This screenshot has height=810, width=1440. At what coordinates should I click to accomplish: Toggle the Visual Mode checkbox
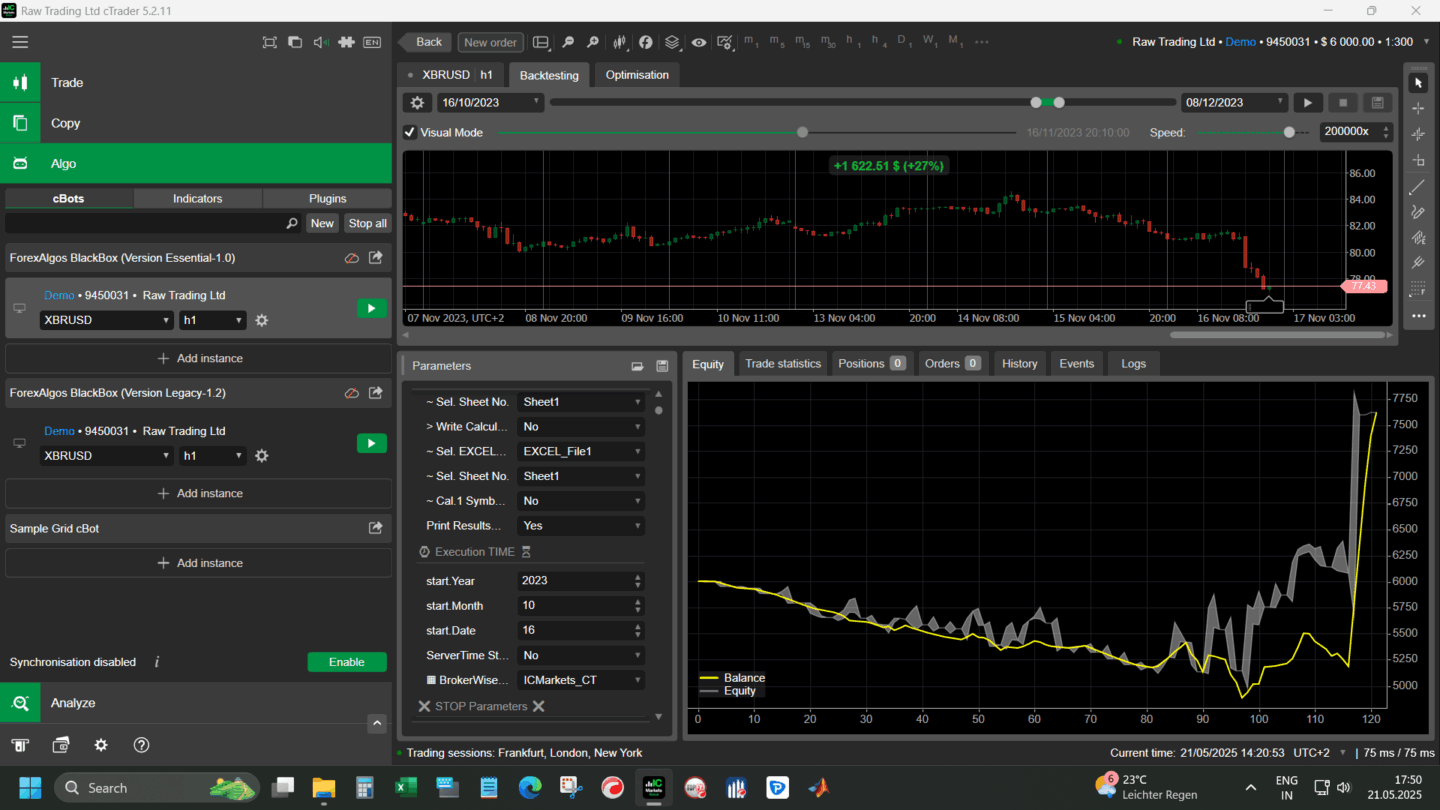(410, 132)
